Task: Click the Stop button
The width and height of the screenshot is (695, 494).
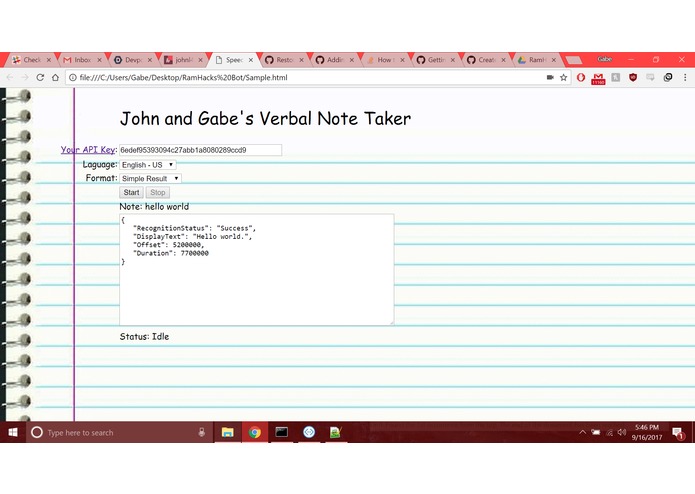Action: pyautogui.click(x=157, y=192)
